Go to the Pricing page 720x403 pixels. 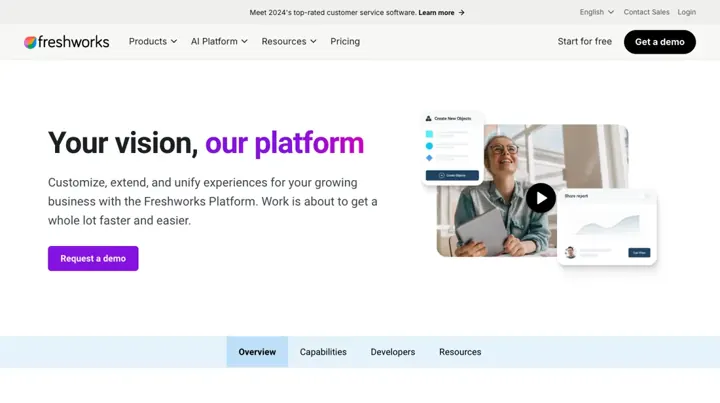(x=345, y=41)
